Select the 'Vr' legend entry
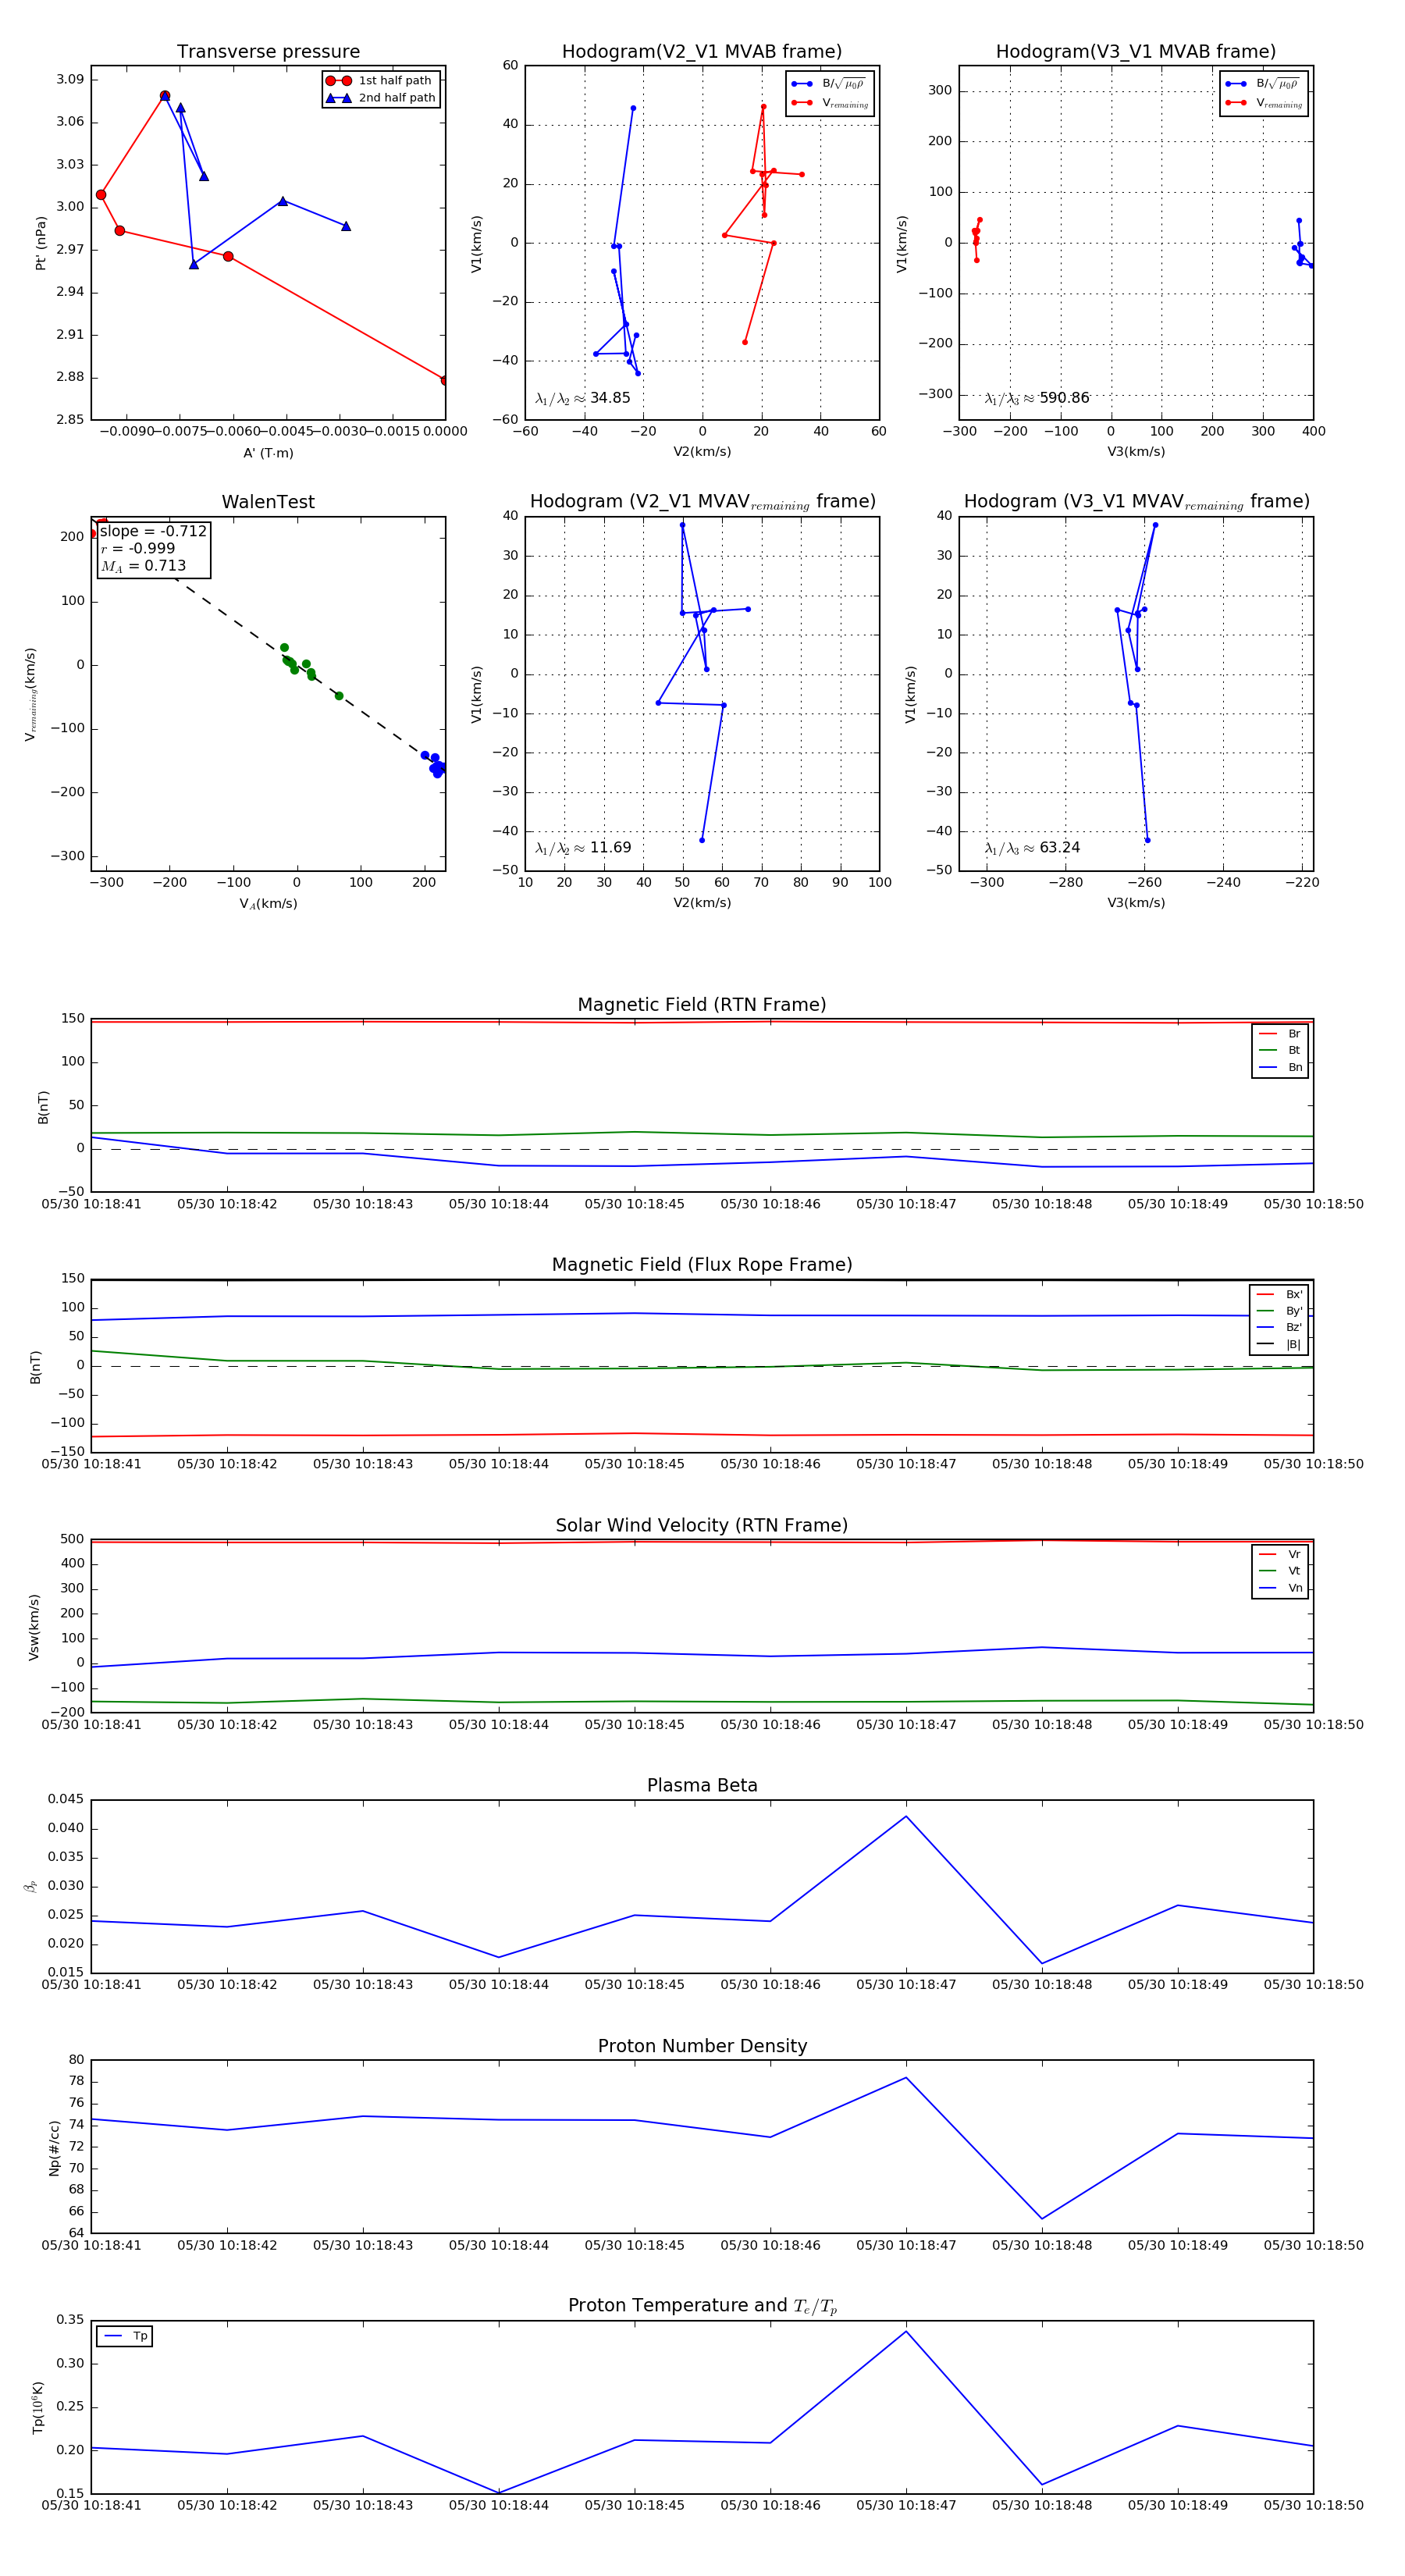The width and height of the screenshot is (1405, 2576). [x=1280, y=1554]
